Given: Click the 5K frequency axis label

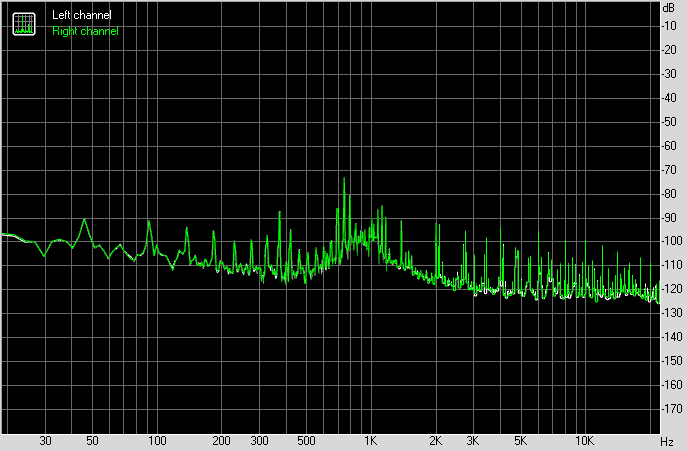Looking at the screenshot, I should point(520,440).
